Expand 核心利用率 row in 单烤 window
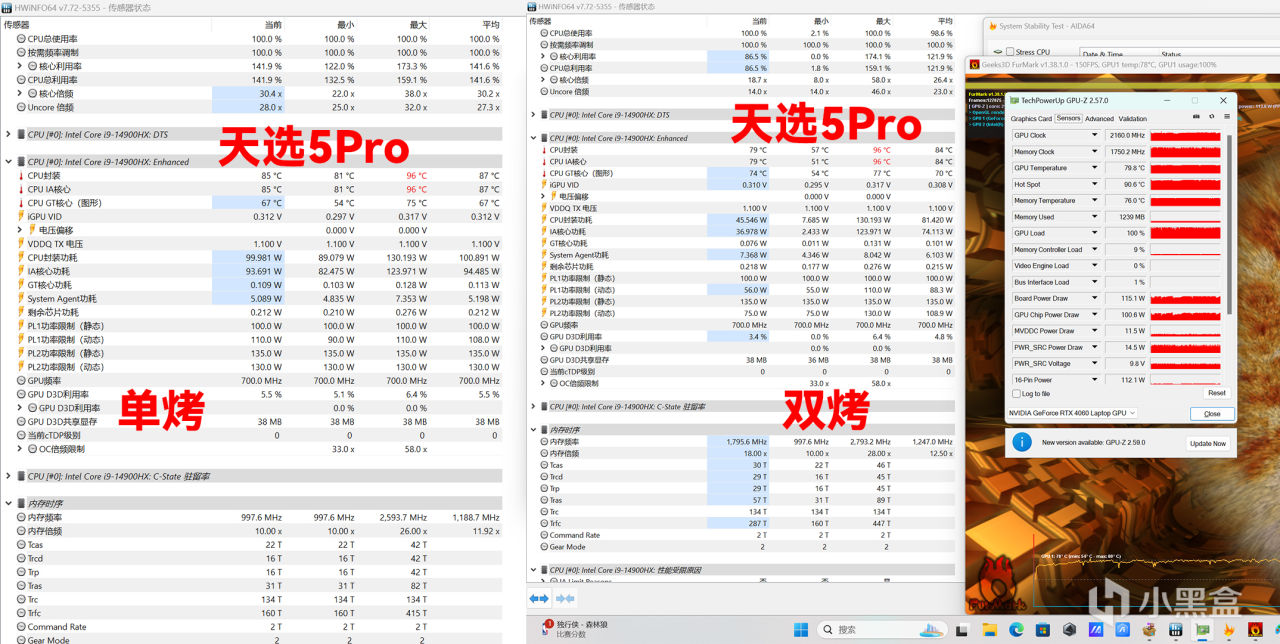Viewport: 1280px width, 644px height. tap(20, 66)
